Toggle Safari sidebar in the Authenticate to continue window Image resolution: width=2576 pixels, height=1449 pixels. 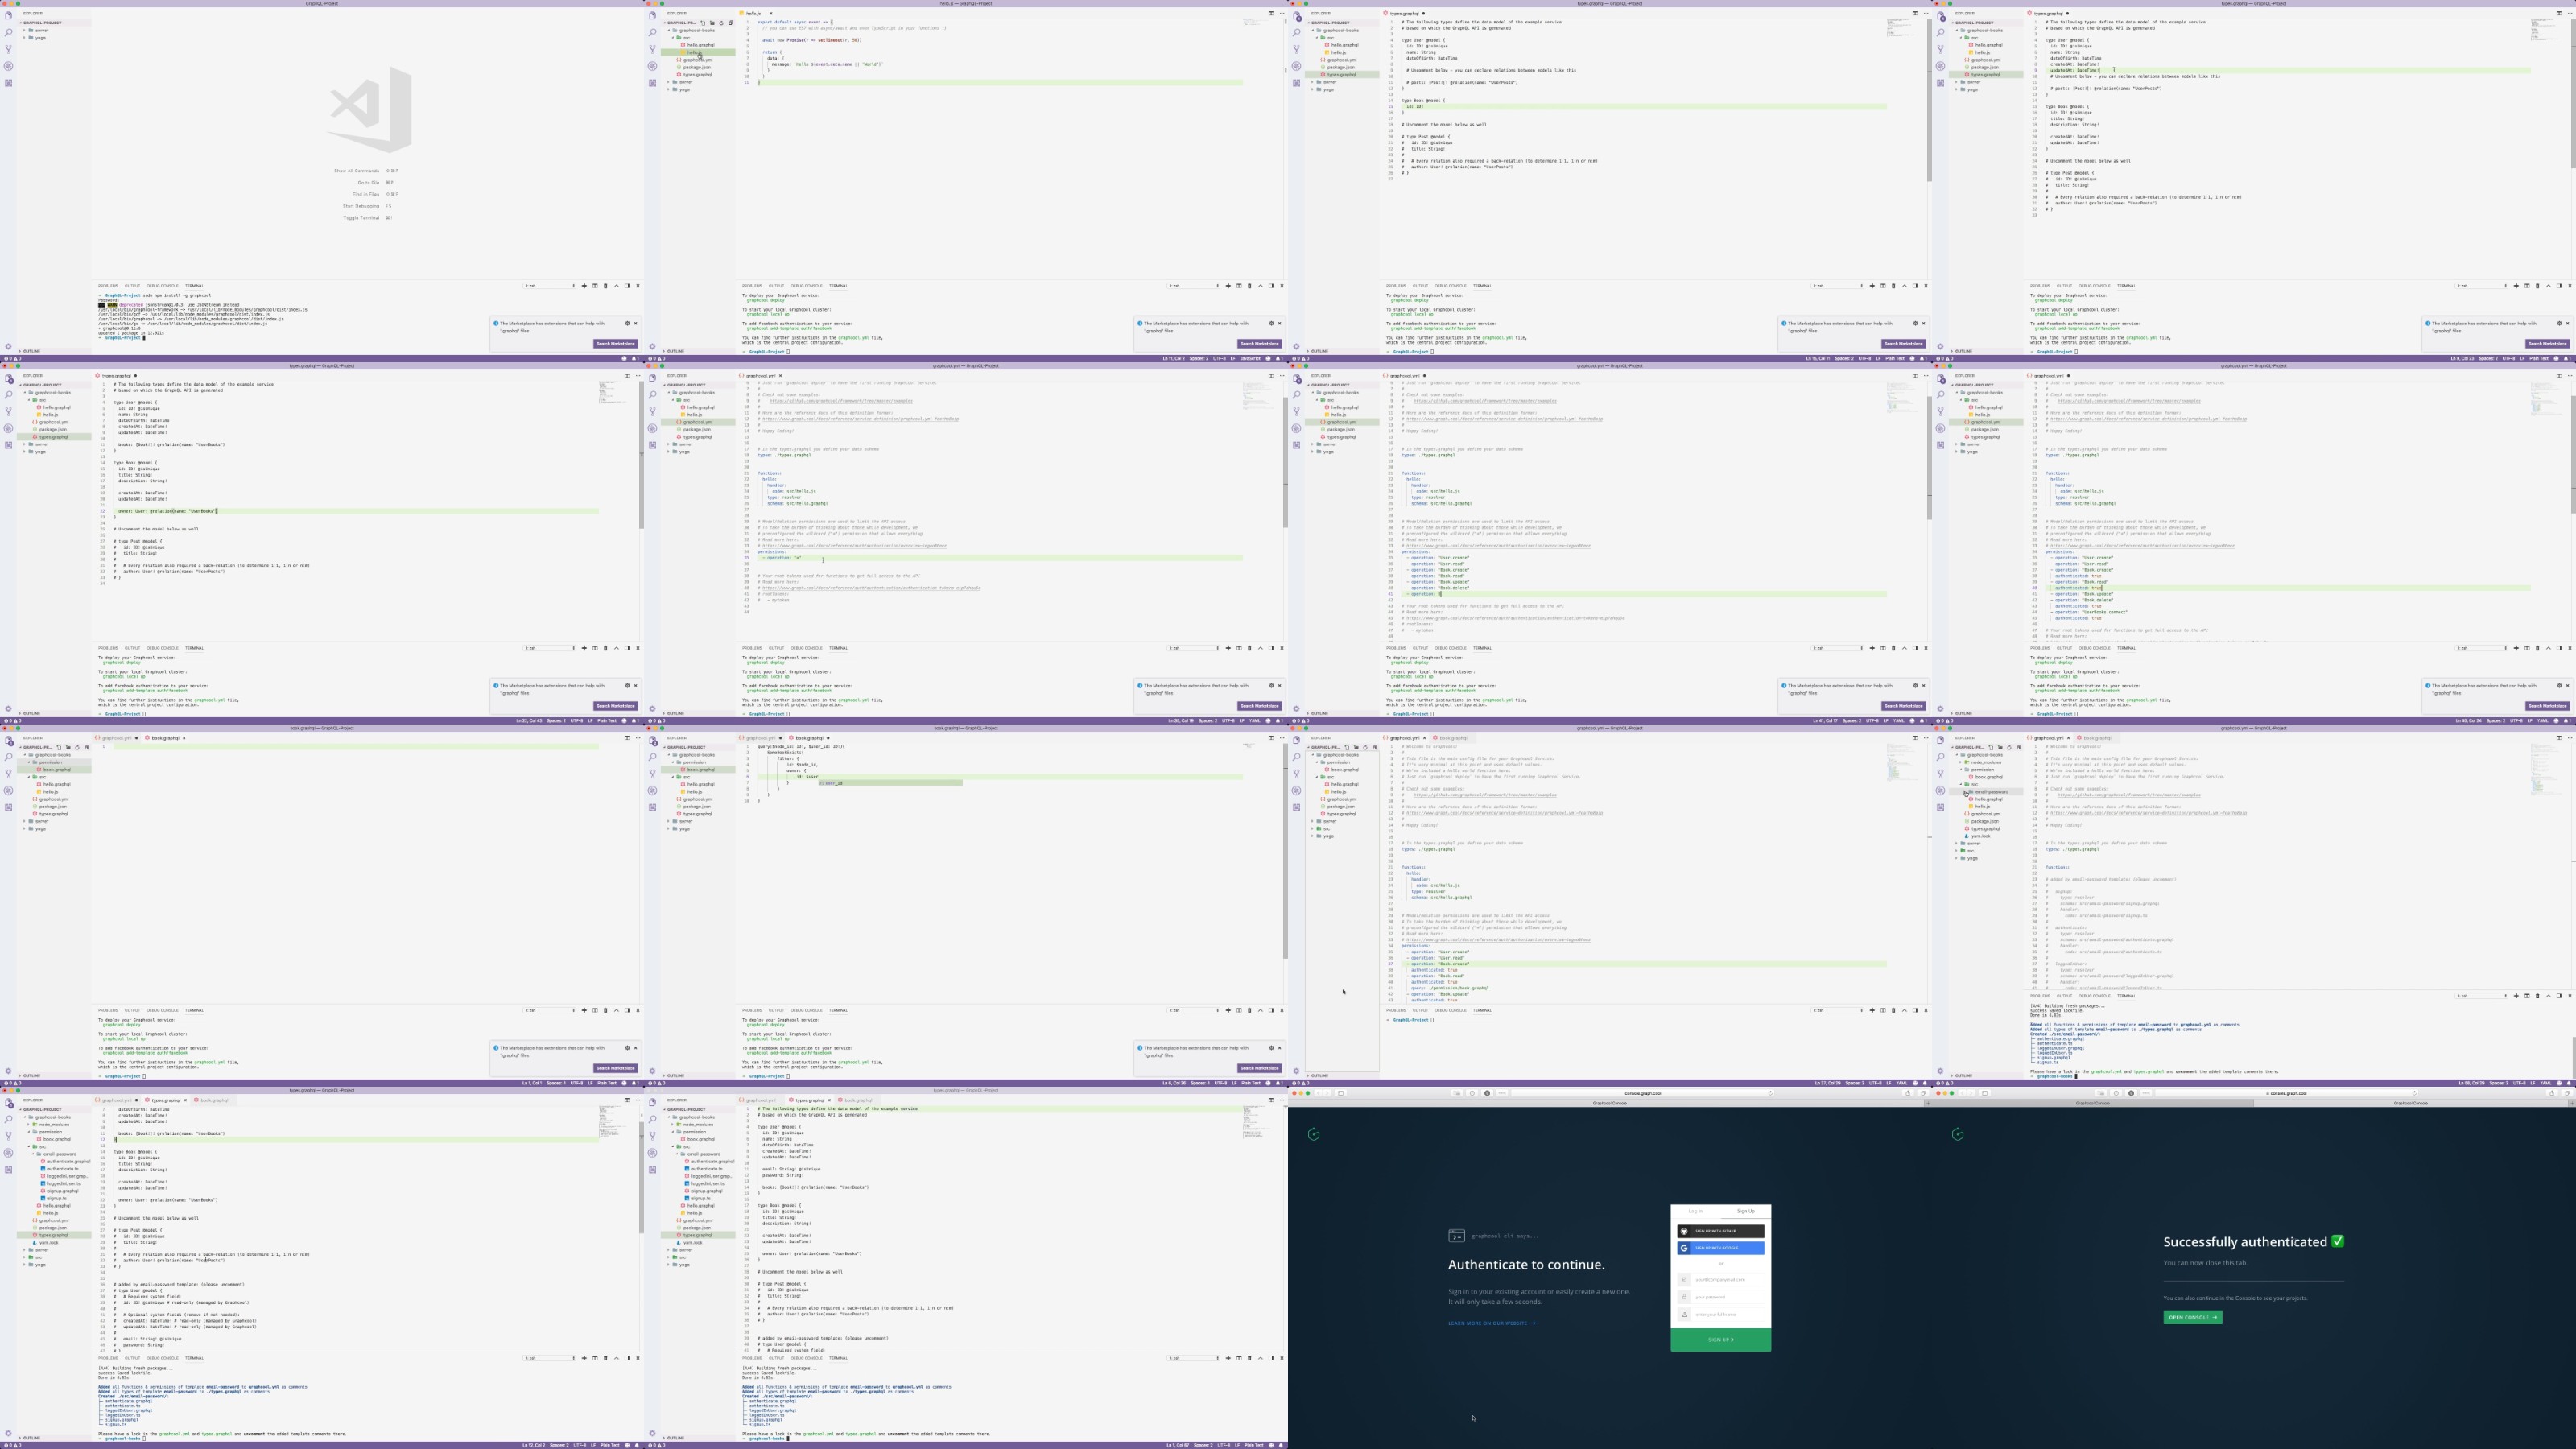pyautogui.click(x=1341, y=1093)
